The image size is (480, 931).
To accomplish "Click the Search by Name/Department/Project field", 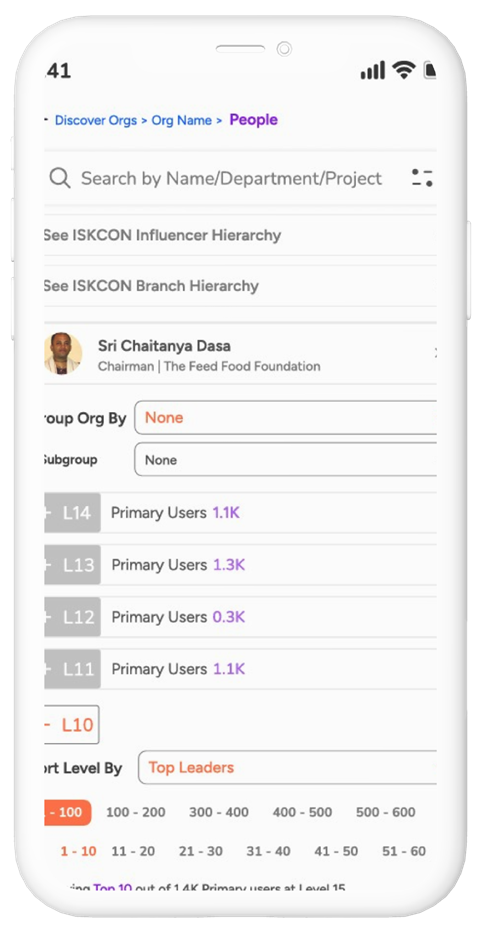I will [231, 178].
